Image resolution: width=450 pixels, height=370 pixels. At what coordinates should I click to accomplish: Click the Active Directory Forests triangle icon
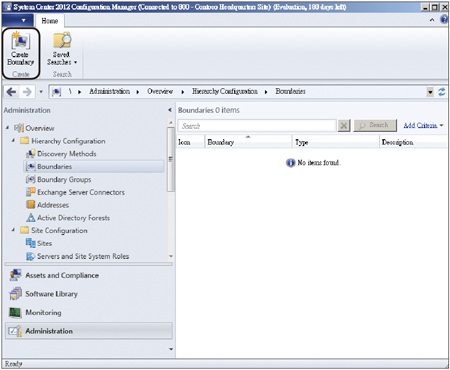coord(31,218)
